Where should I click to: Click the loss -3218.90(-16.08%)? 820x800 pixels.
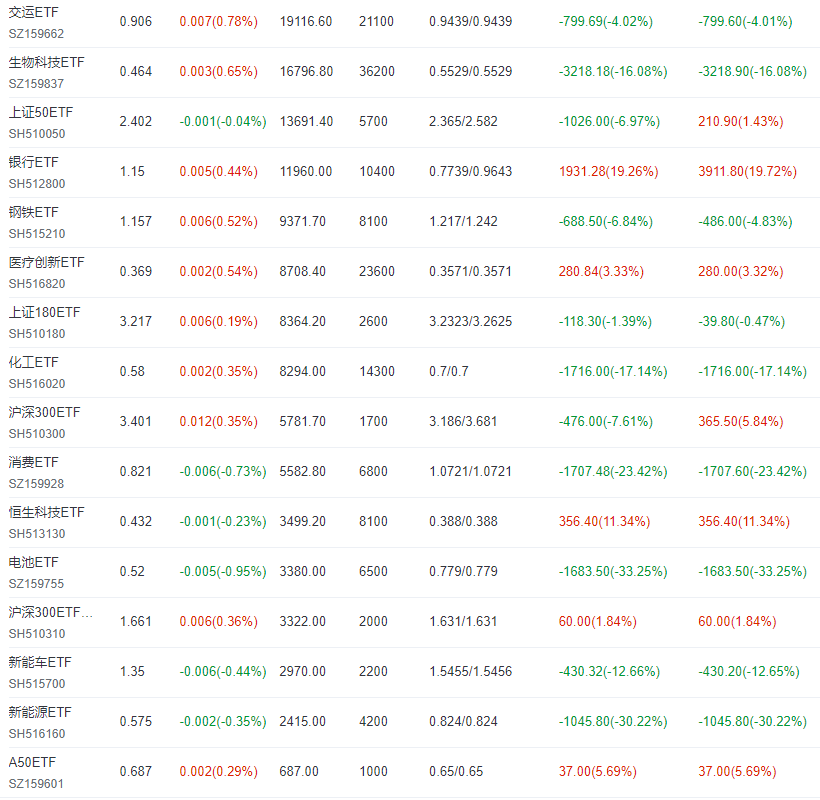[752, 71]
